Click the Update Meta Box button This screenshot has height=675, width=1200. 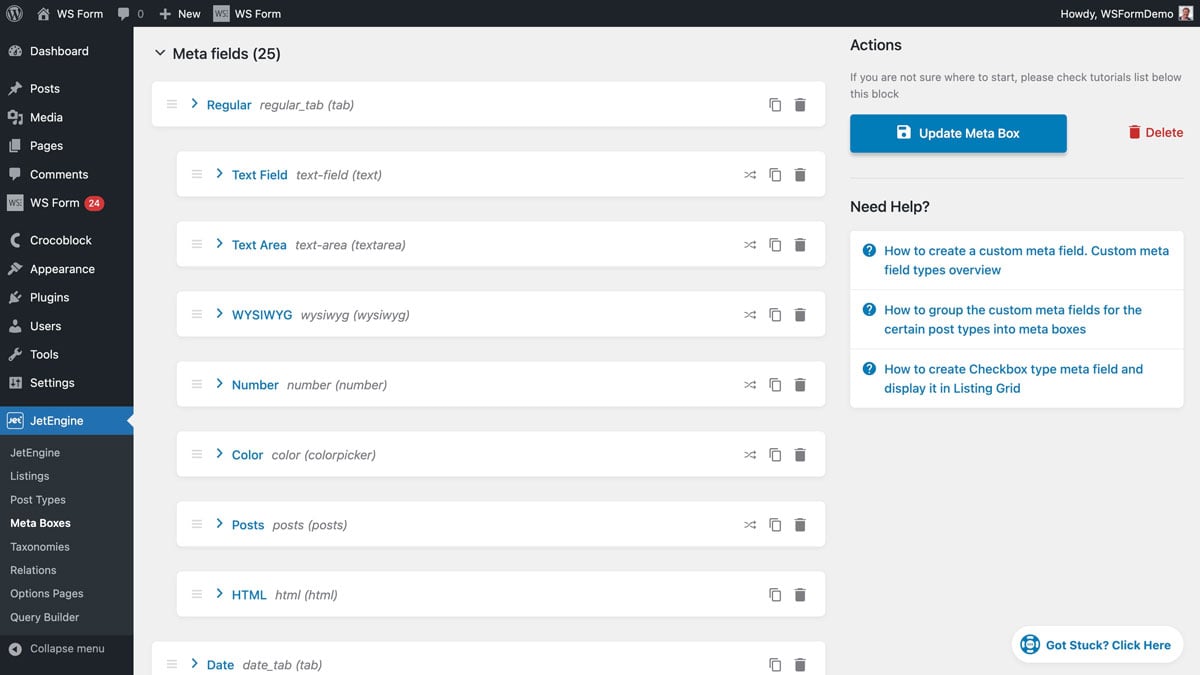957,131
